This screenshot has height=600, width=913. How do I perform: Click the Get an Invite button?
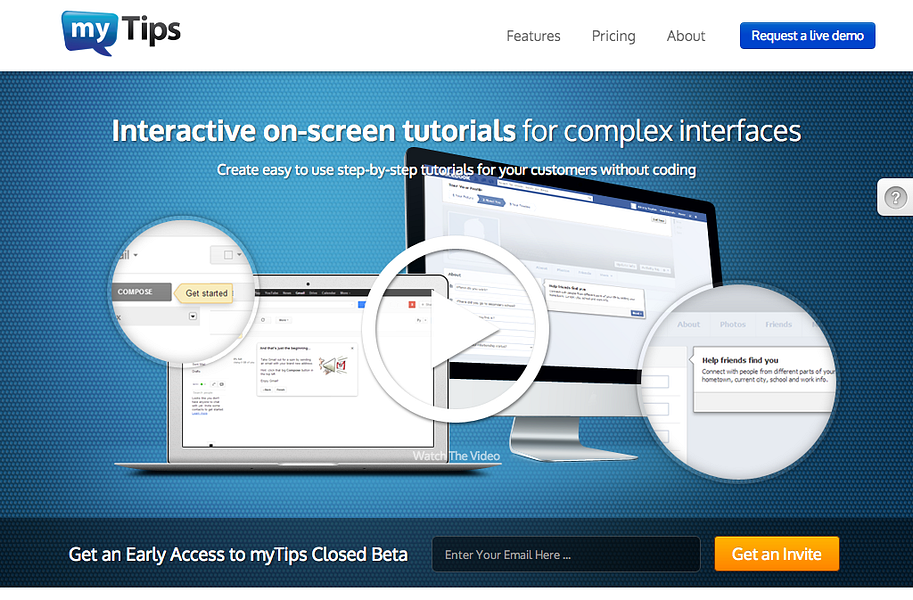point(777,553)
